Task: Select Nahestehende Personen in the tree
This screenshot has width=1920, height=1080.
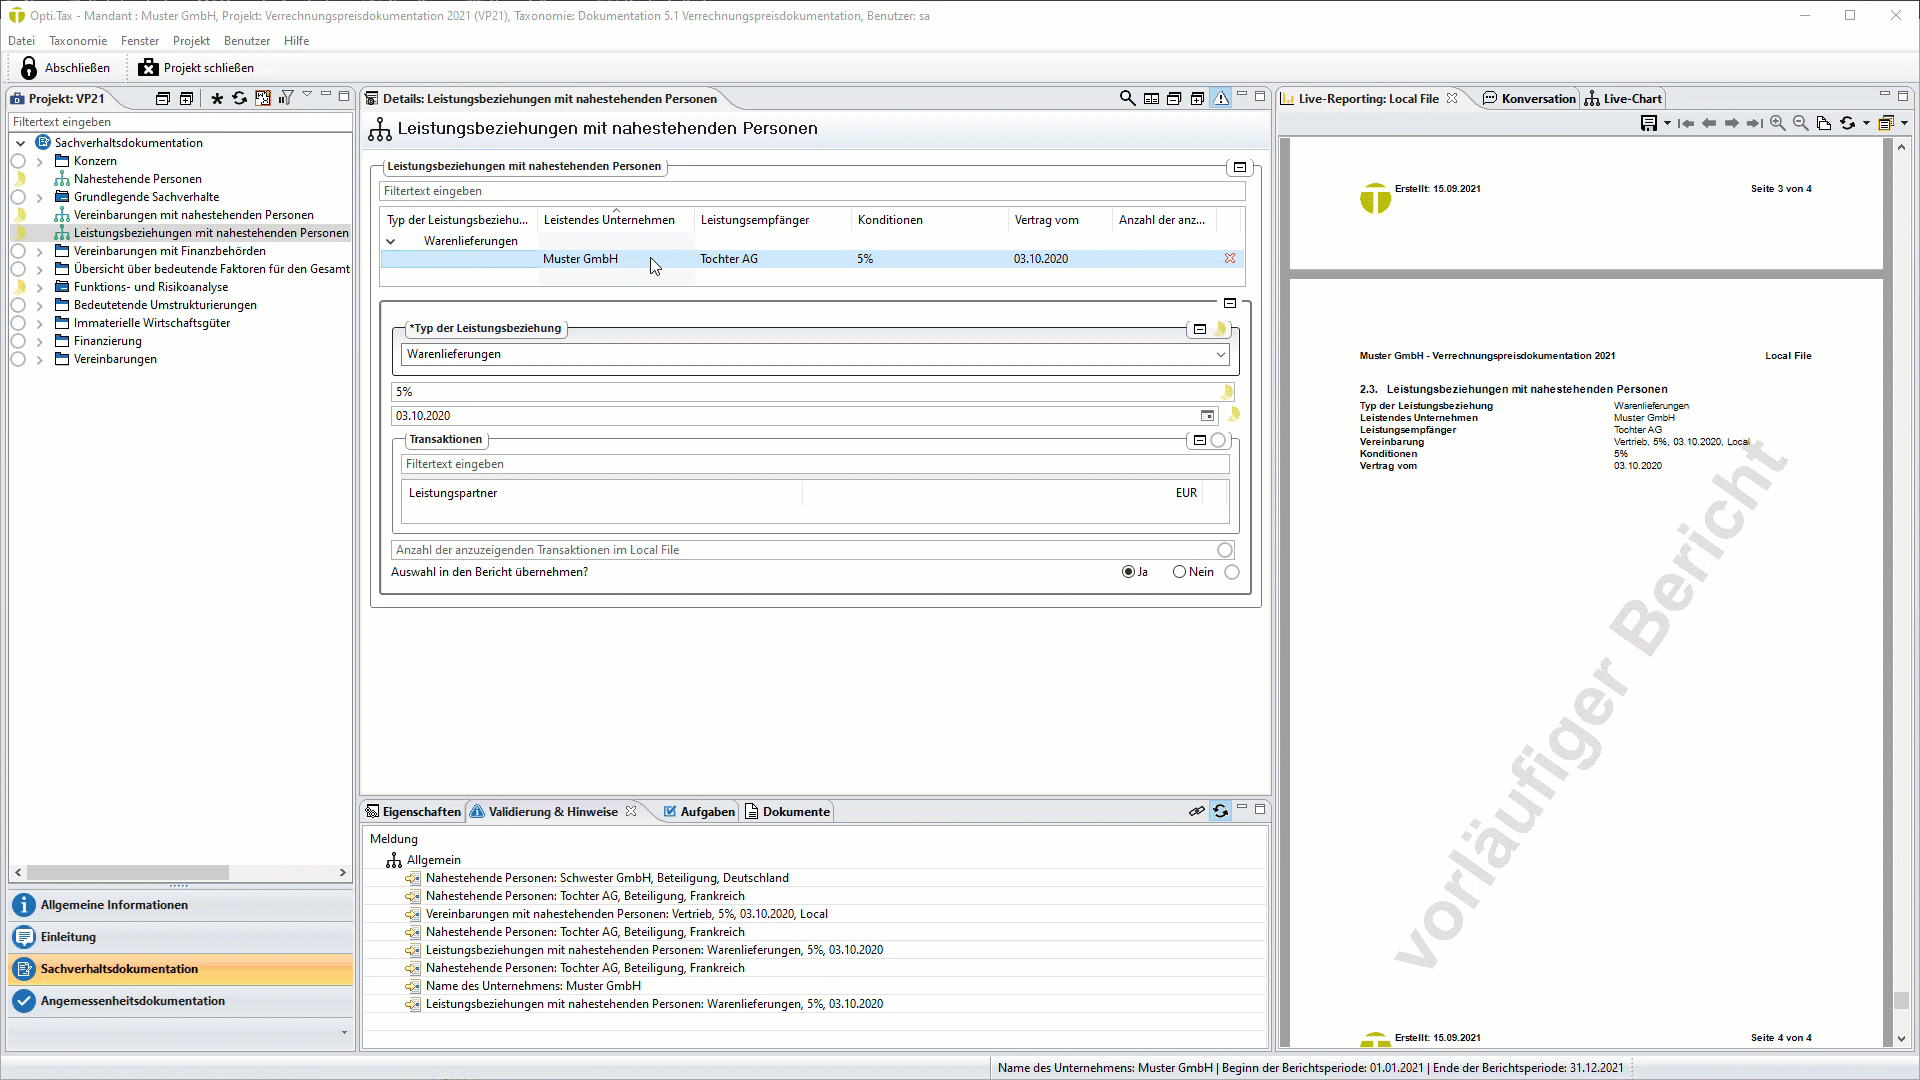Action: [x=137, y=179]
